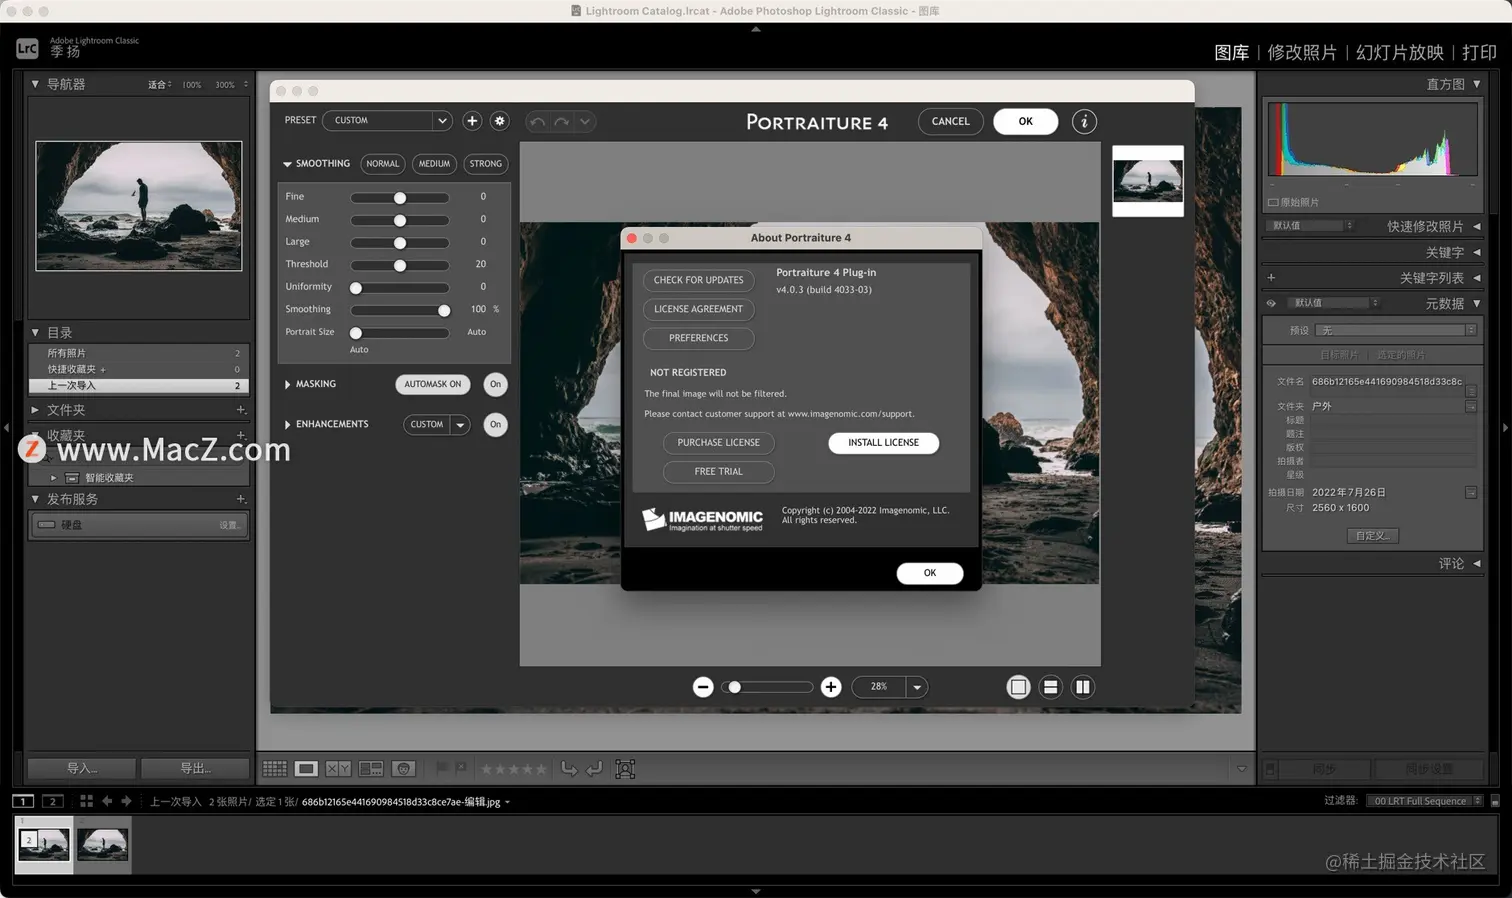Switch to Loupe view in Lightroom toolbar
Viewport: 1512px width, 898px height.
[306, 769]
